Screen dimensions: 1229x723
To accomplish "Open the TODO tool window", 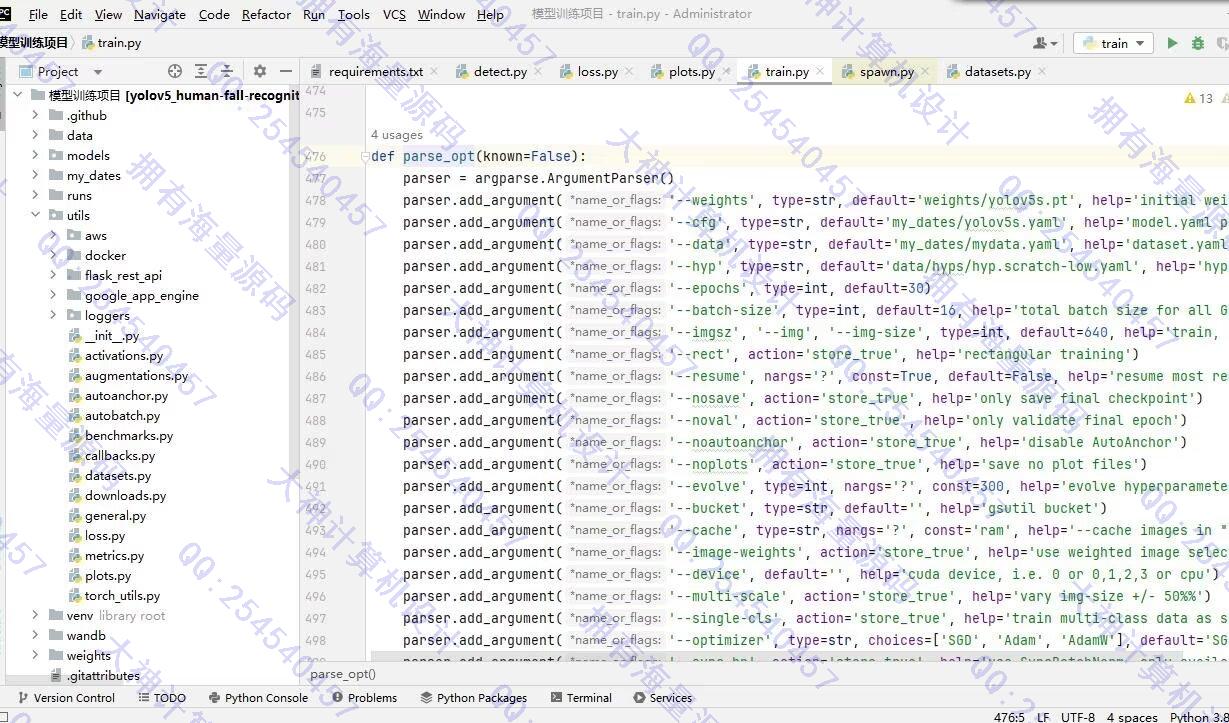I will tap(162, 698).
